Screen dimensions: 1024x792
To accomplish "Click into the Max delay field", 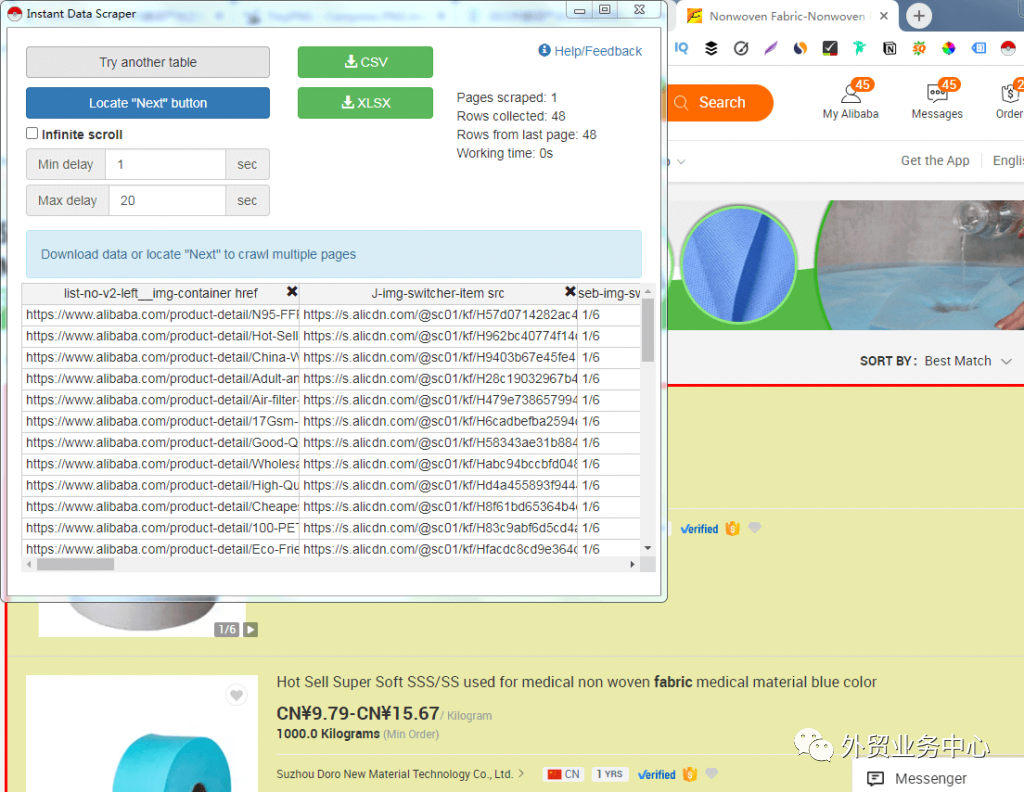I will (167, 200).
